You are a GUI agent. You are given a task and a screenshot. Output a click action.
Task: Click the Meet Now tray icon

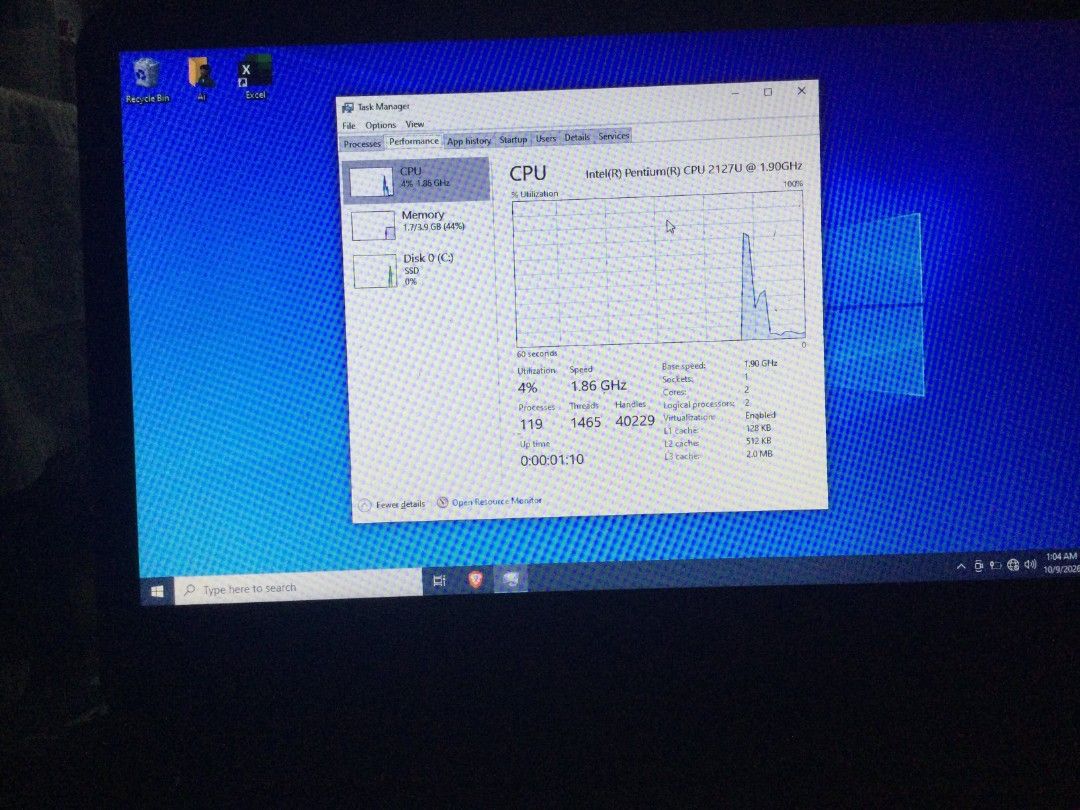pos(978,566)
